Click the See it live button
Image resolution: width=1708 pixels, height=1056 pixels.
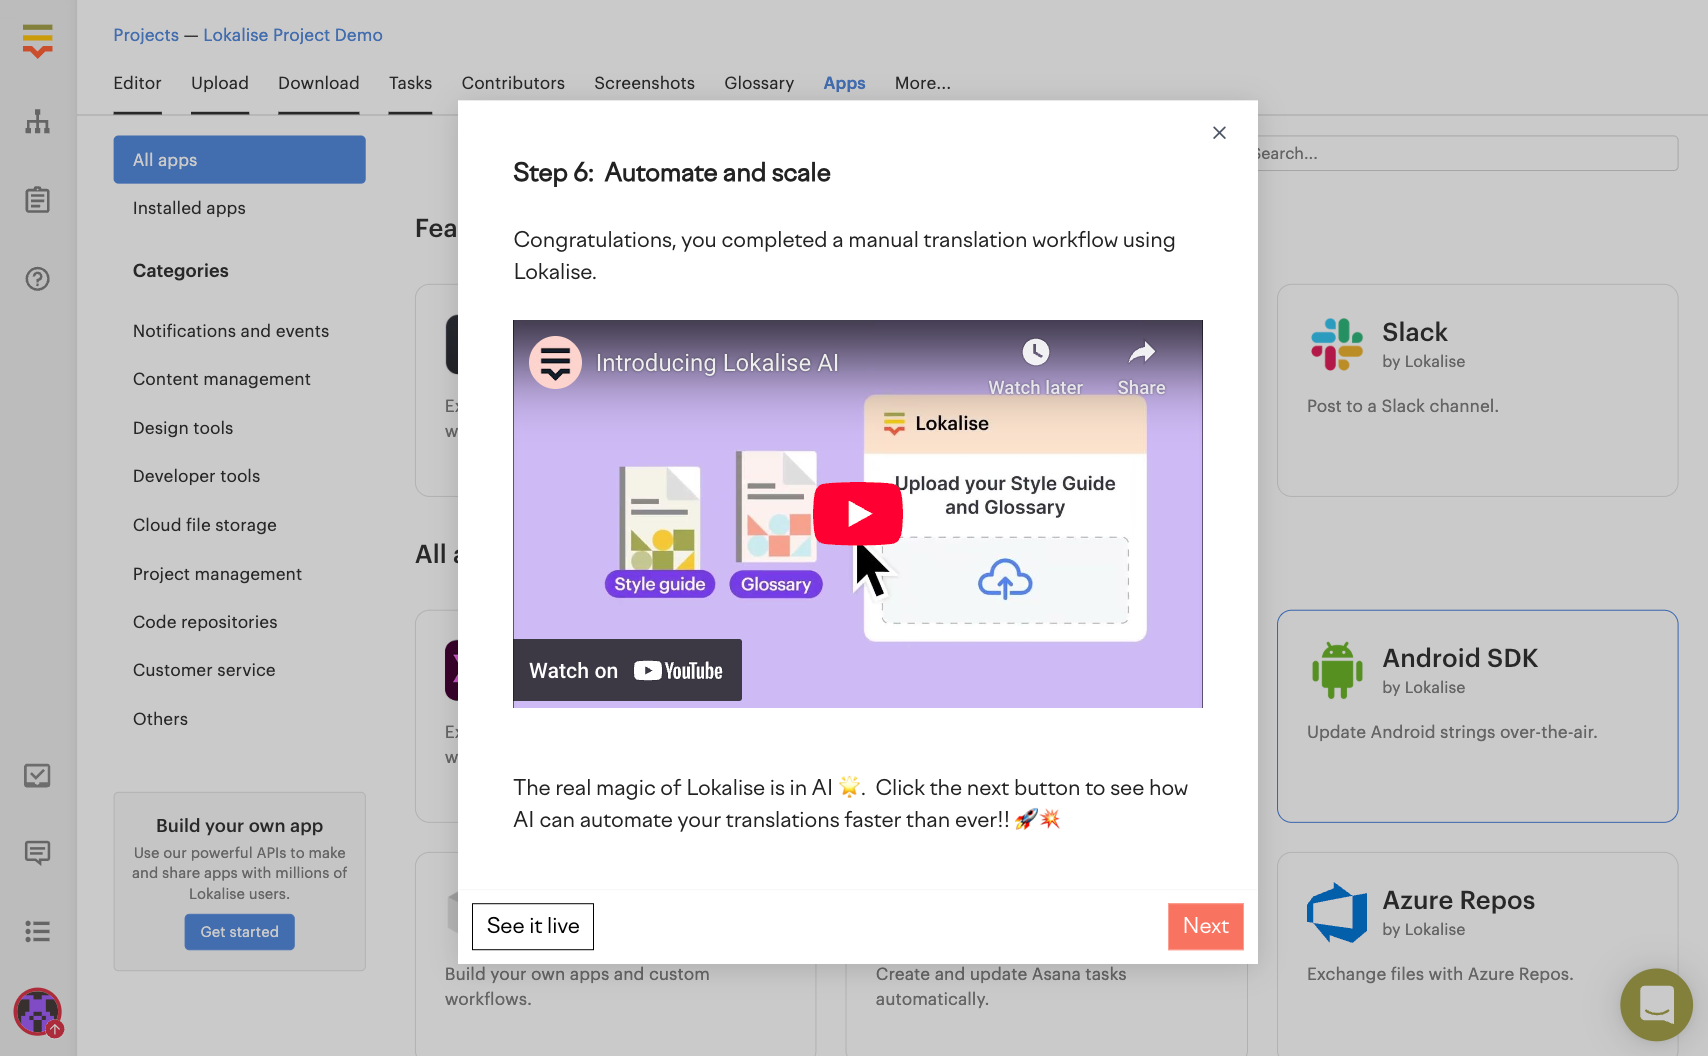tap(533, 926)
